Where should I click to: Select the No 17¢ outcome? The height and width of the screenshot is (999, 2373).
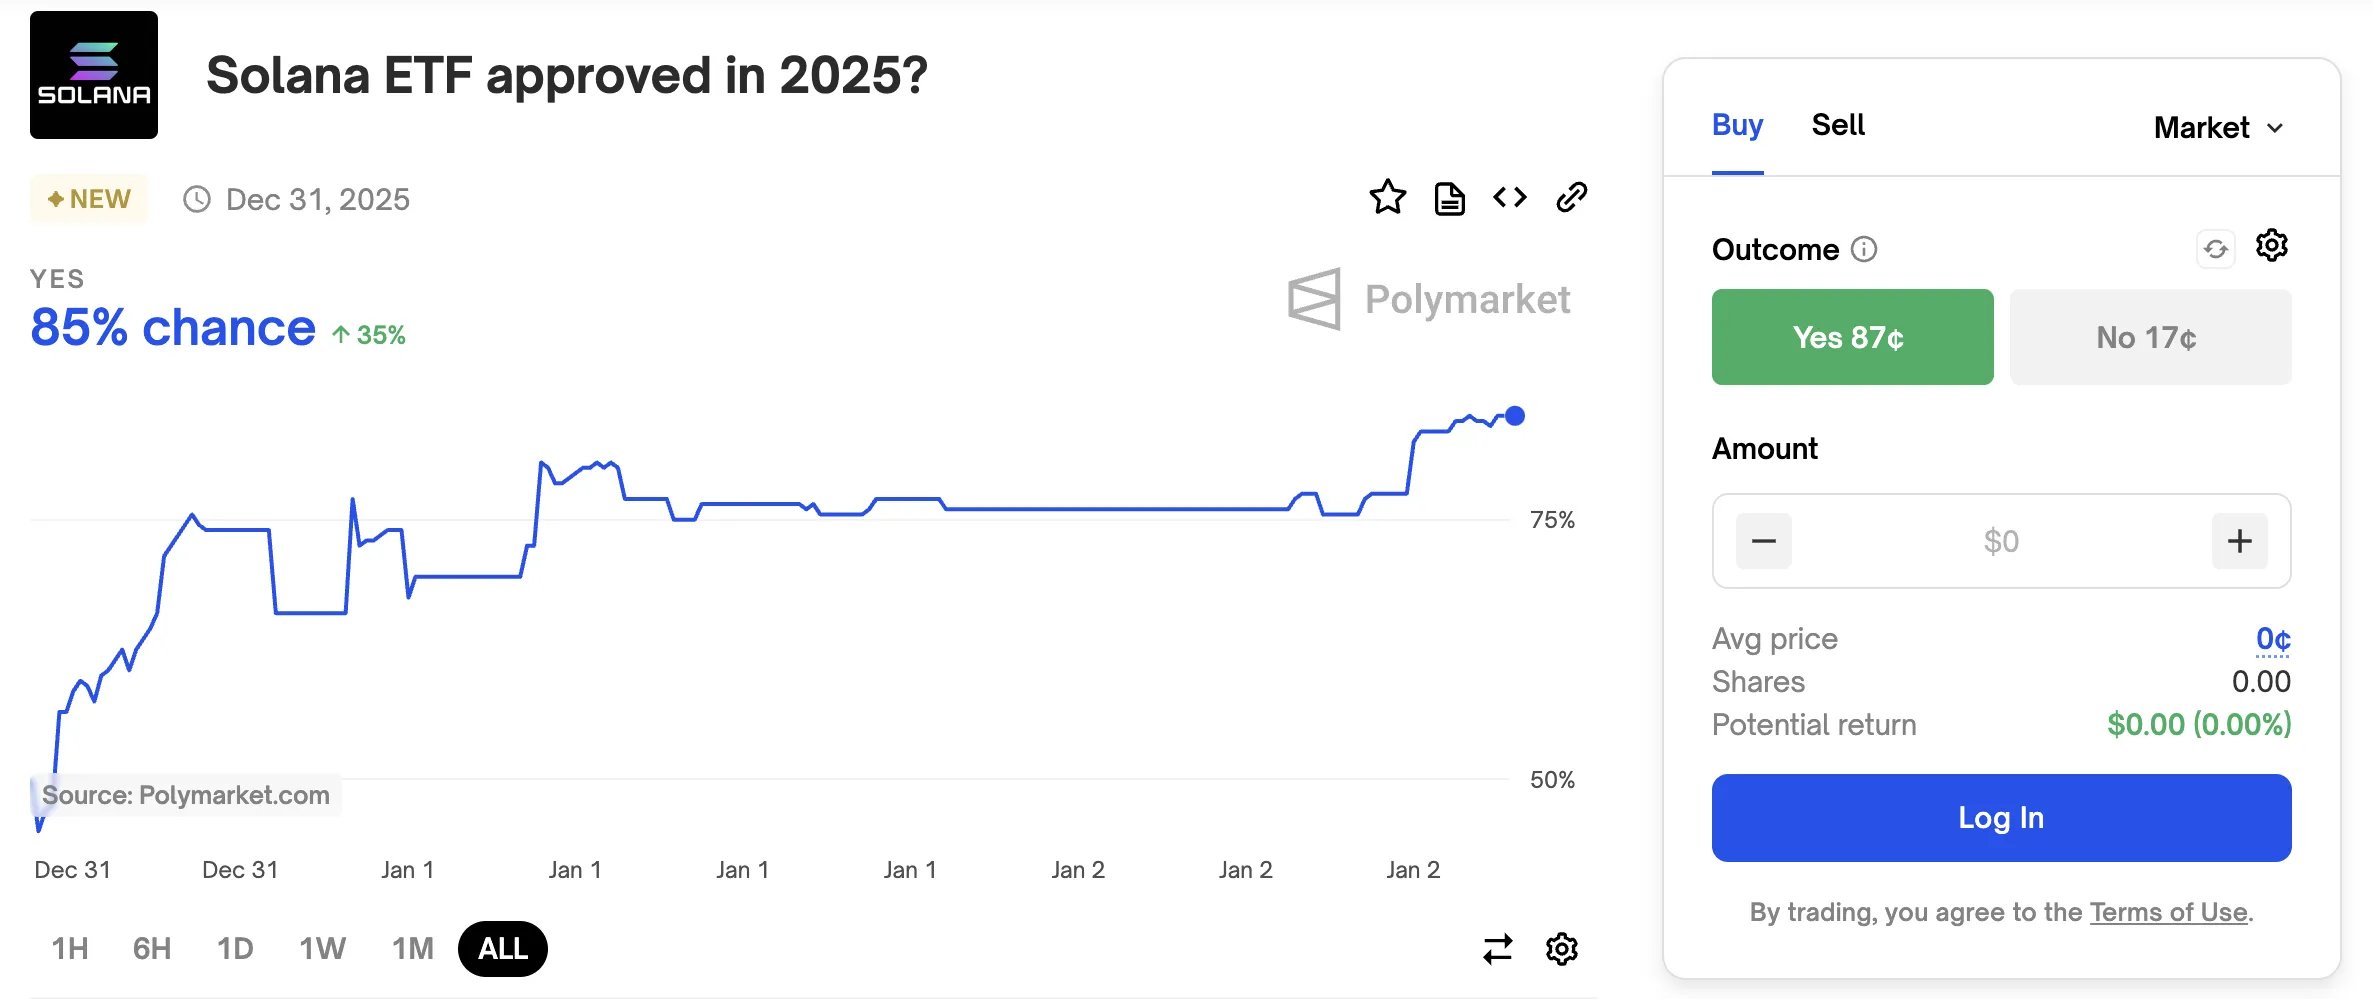(2150, 337)
